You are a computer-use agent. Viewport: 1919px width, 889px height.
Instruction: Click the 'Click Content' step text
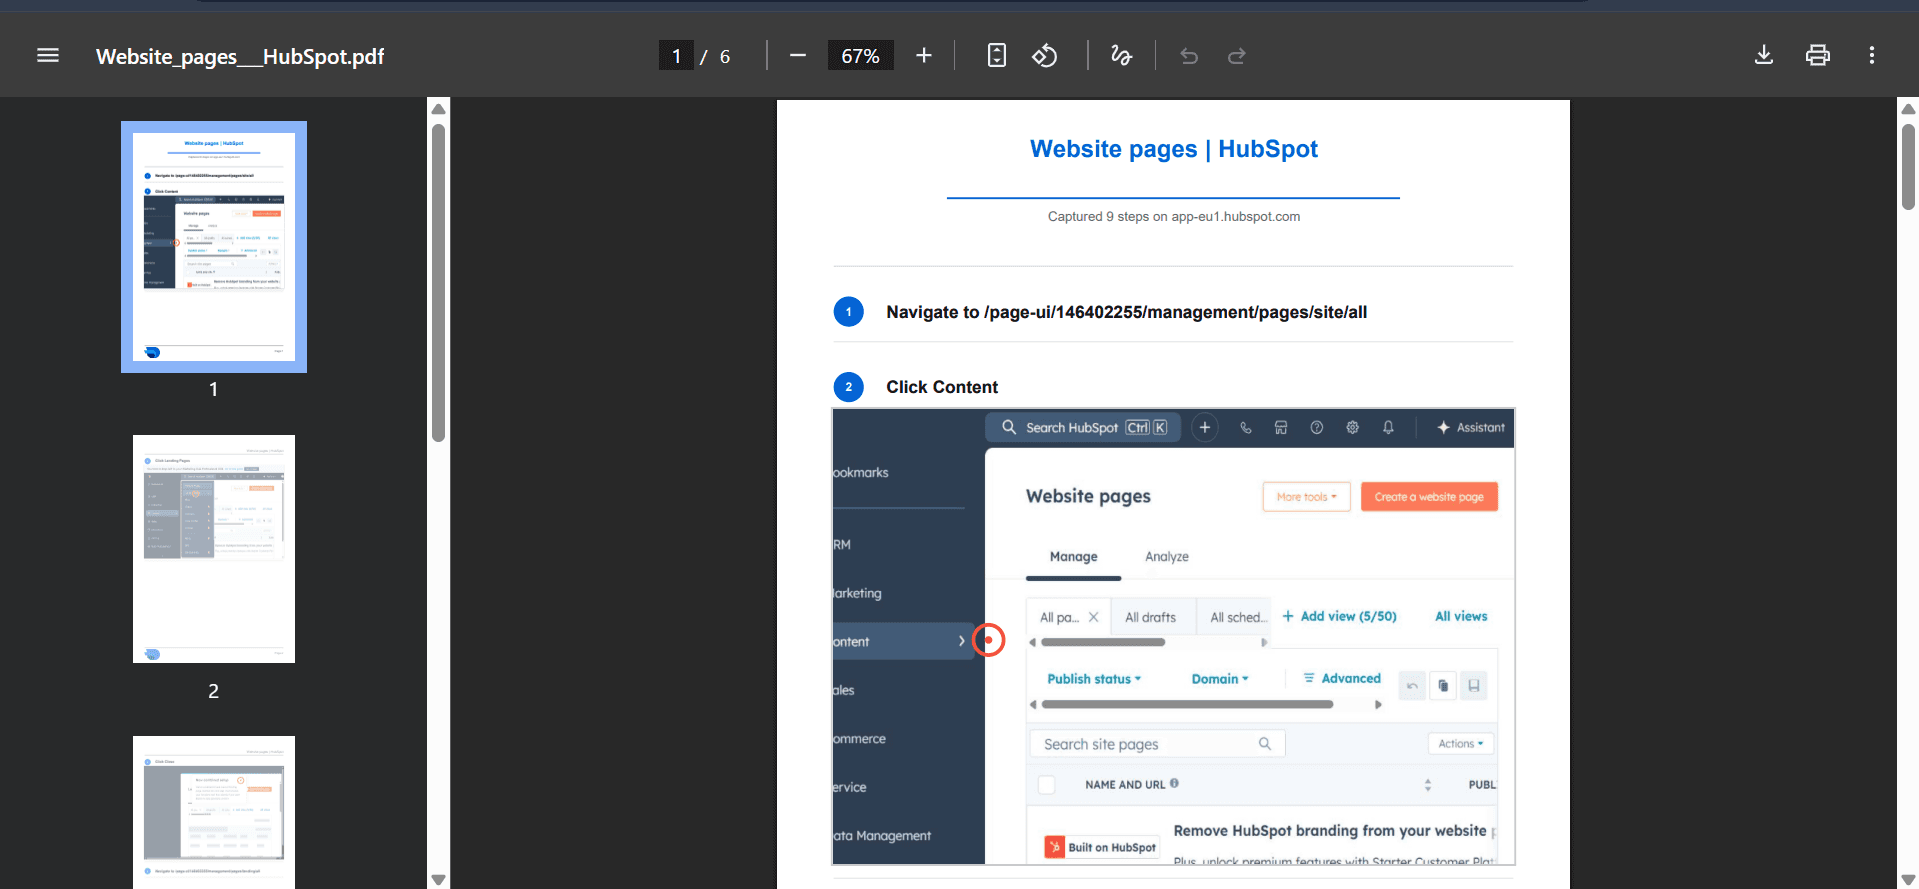942,387
